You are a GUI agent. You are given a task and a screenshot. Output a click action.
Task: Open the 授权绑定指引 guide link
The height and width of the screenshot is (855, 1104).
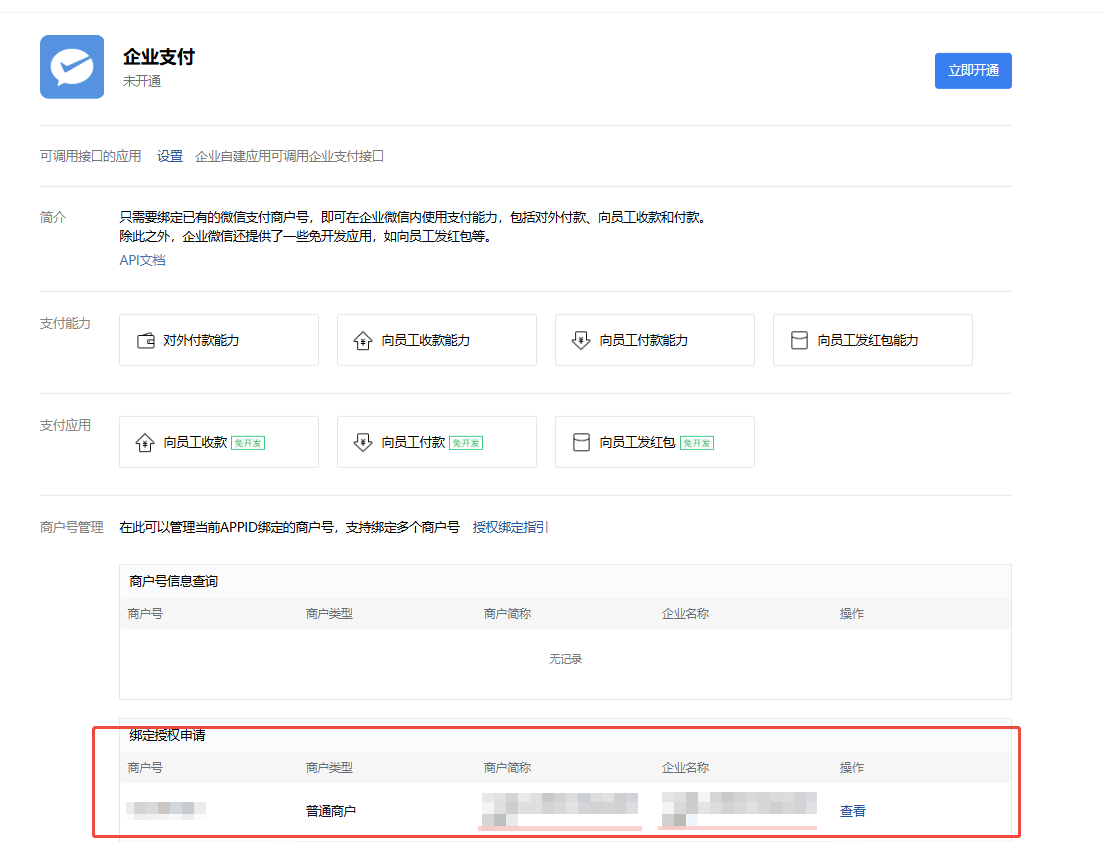510,527
